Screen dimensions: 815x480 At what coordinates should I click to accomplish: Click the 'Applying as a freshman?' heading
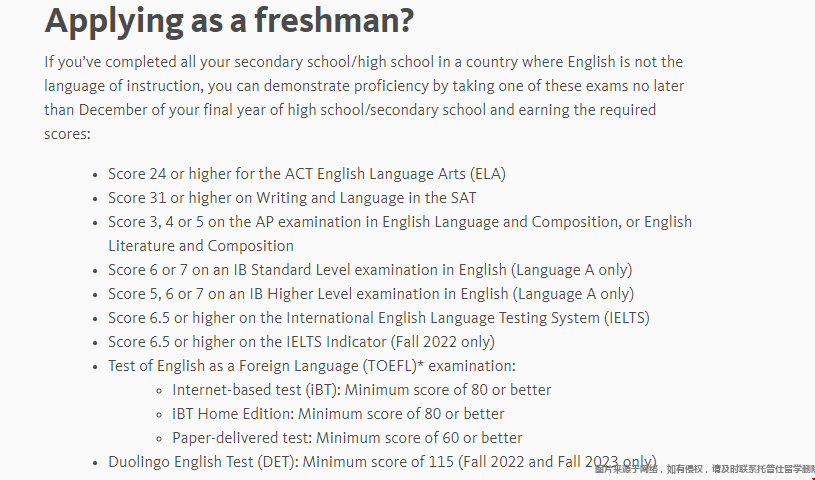tap(229, 21)
